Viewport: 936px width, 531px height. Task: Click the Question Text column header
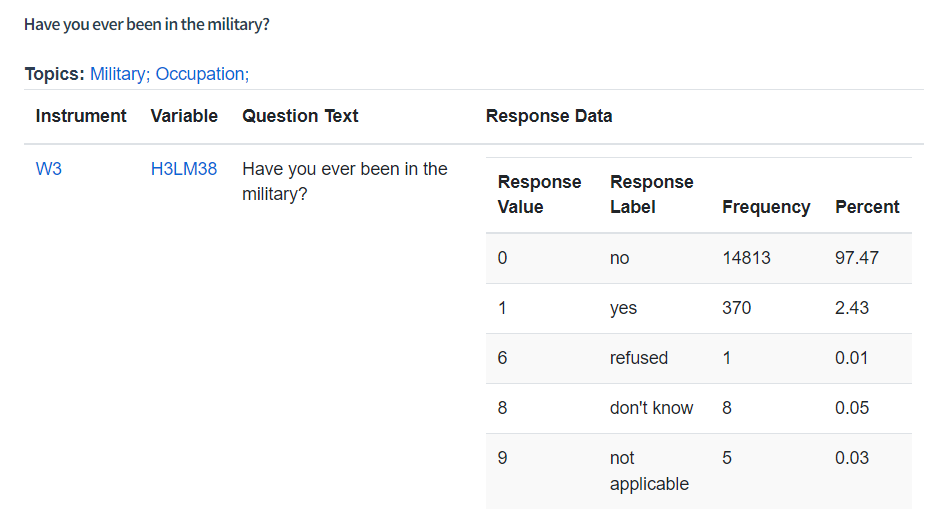tap(300, 116)
